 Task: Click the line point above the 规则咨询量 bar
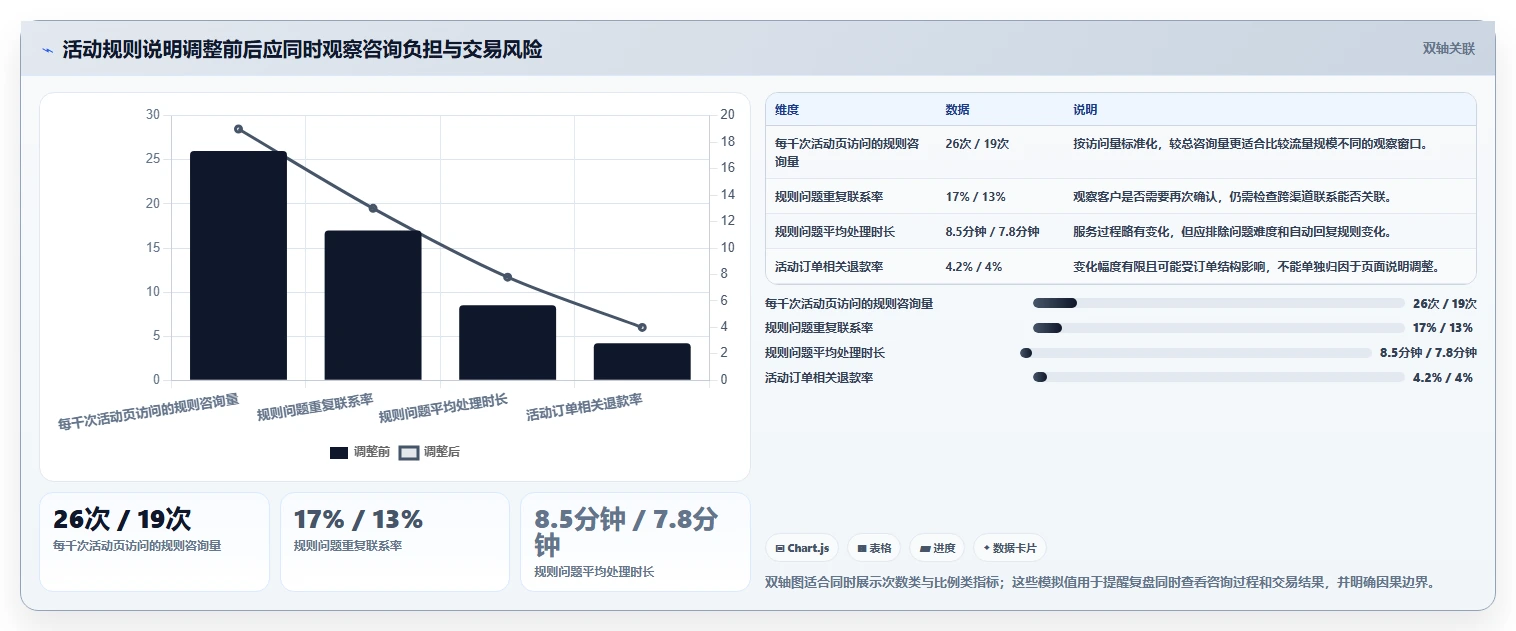point(238,129)
